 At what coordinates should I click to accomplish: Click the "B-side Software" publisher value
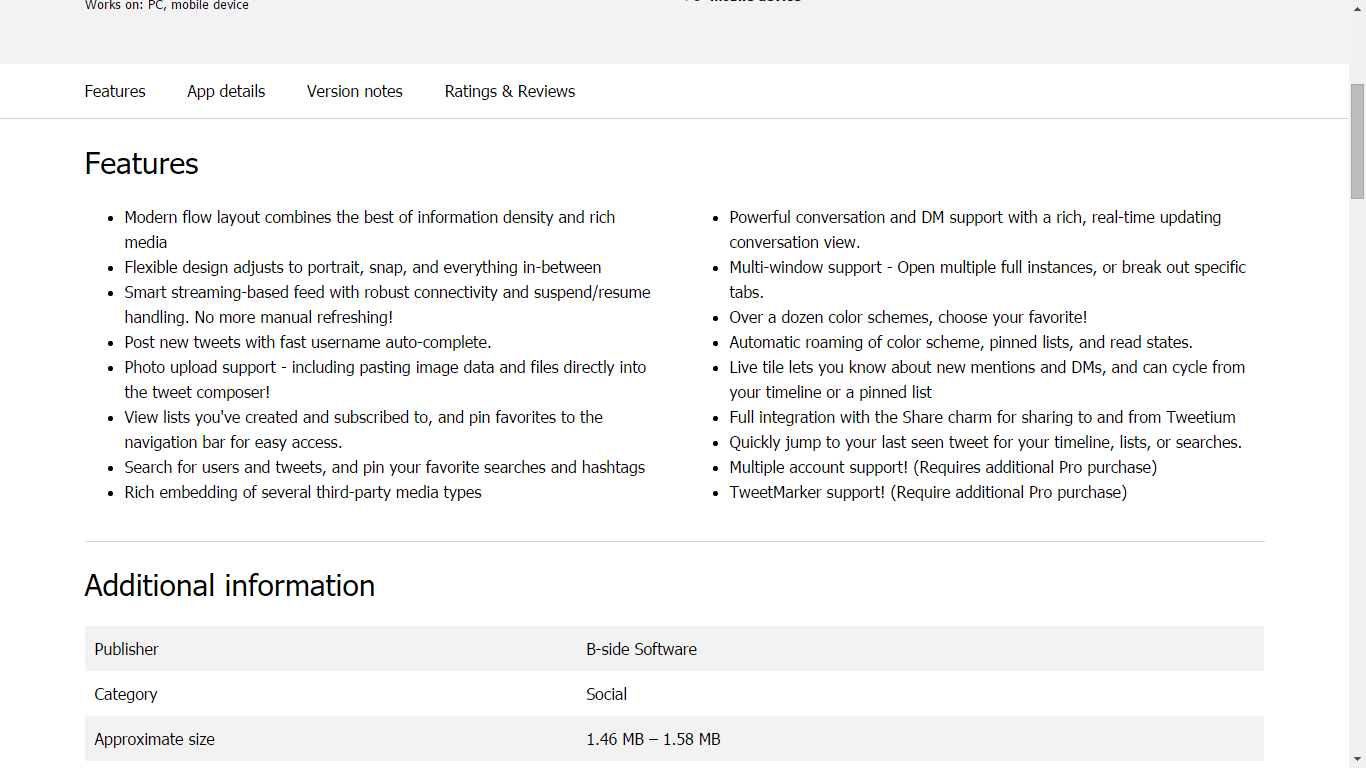tap(642, 649)
